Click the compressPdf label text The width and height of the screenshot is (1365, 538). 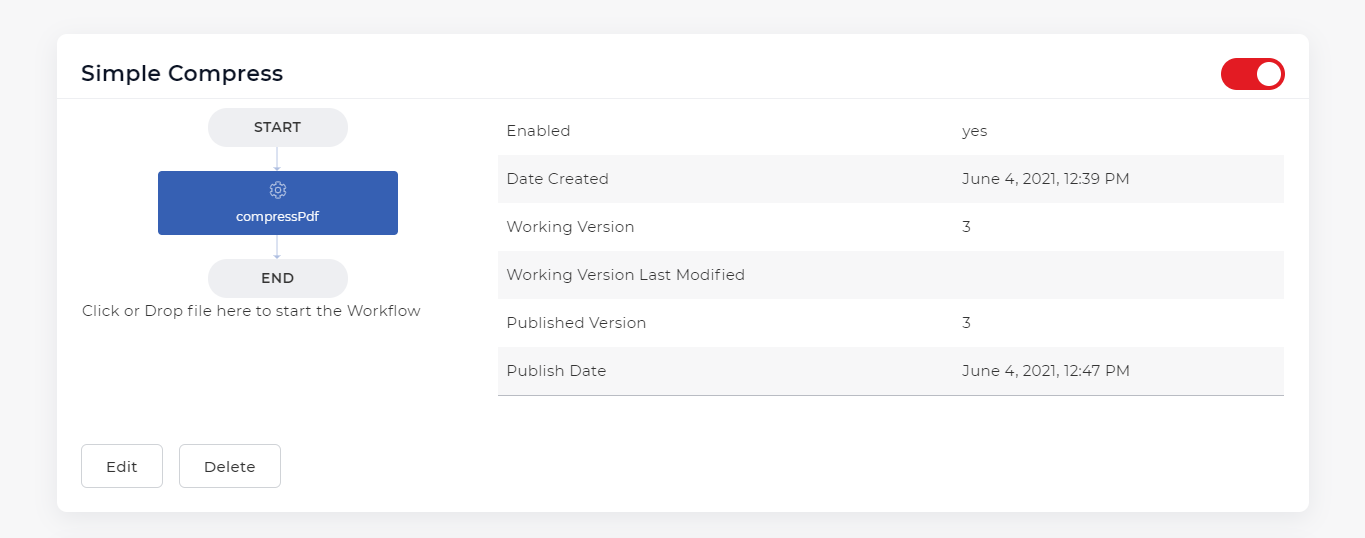[278, 216]
